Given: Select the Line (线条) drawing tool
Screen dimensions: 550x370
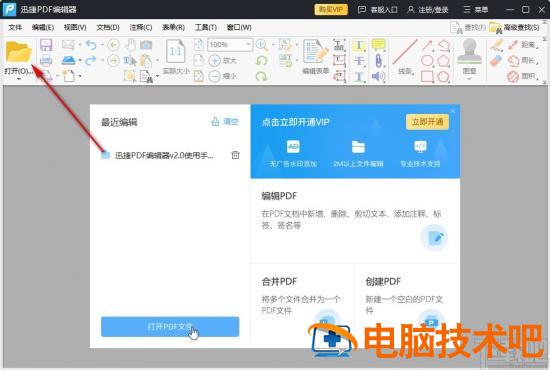Looking at the screenshot, I should pos(405,57).
